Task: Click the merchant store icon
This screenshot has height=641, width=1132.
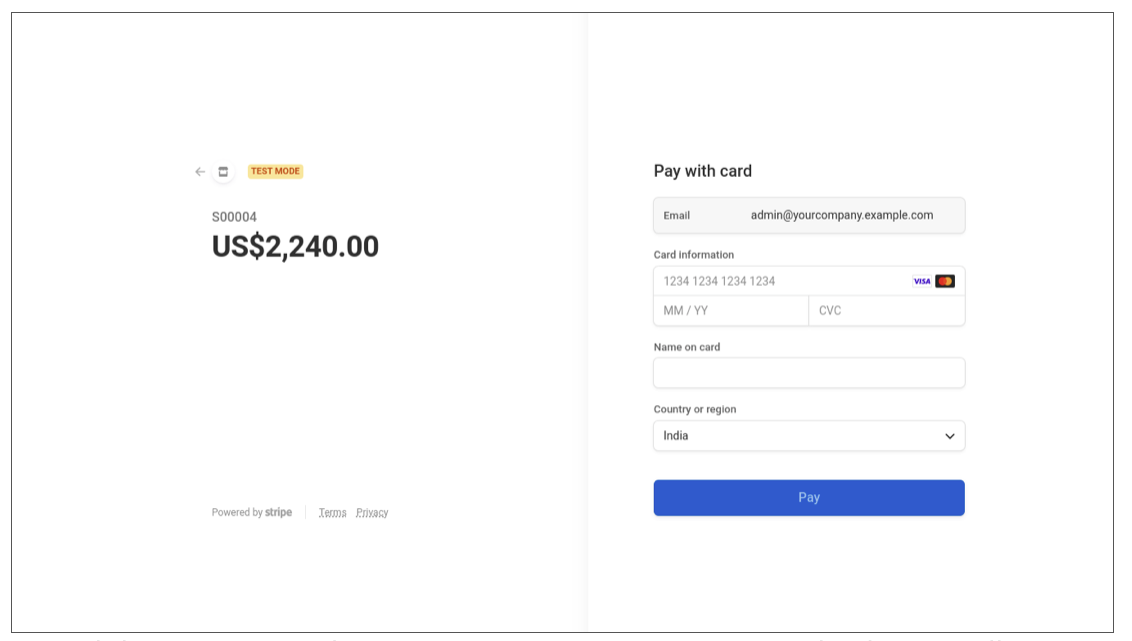Action: point(223,172)
